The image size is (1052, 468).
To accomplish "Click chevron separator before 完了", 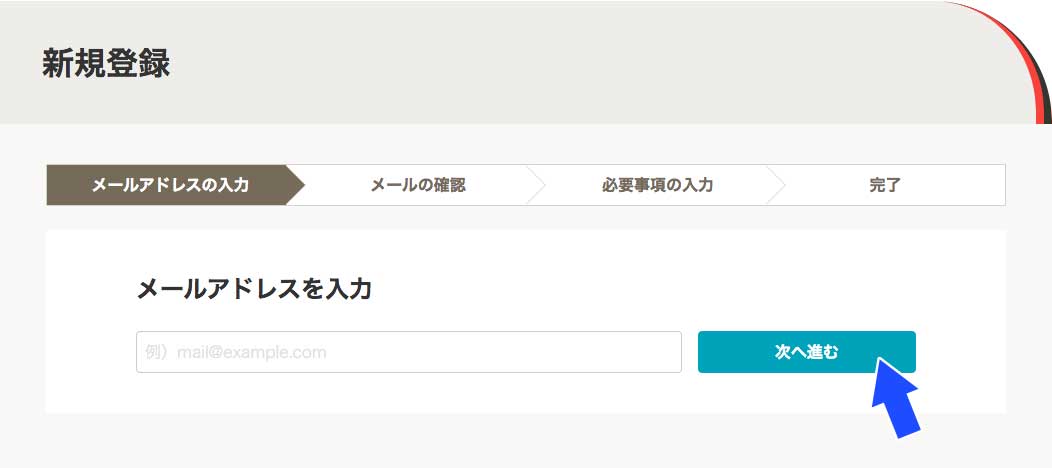I will pyautogui.click(x=776, y=185).
